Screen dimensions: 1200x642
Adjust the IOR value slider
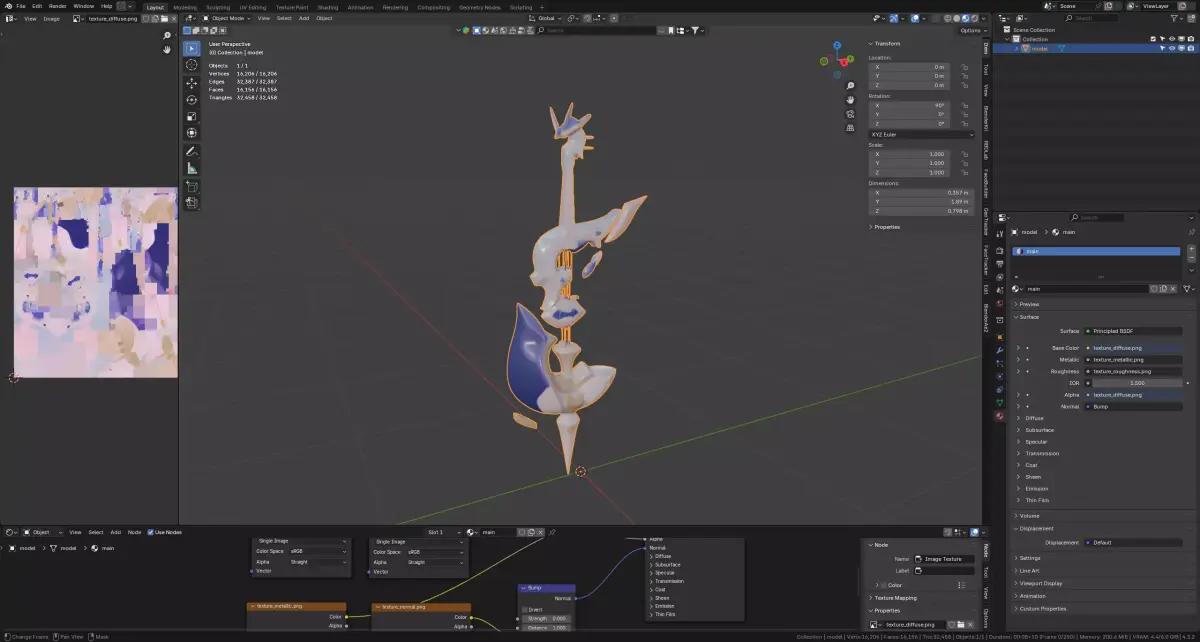pyautogui.click(x=1135, y=383)
